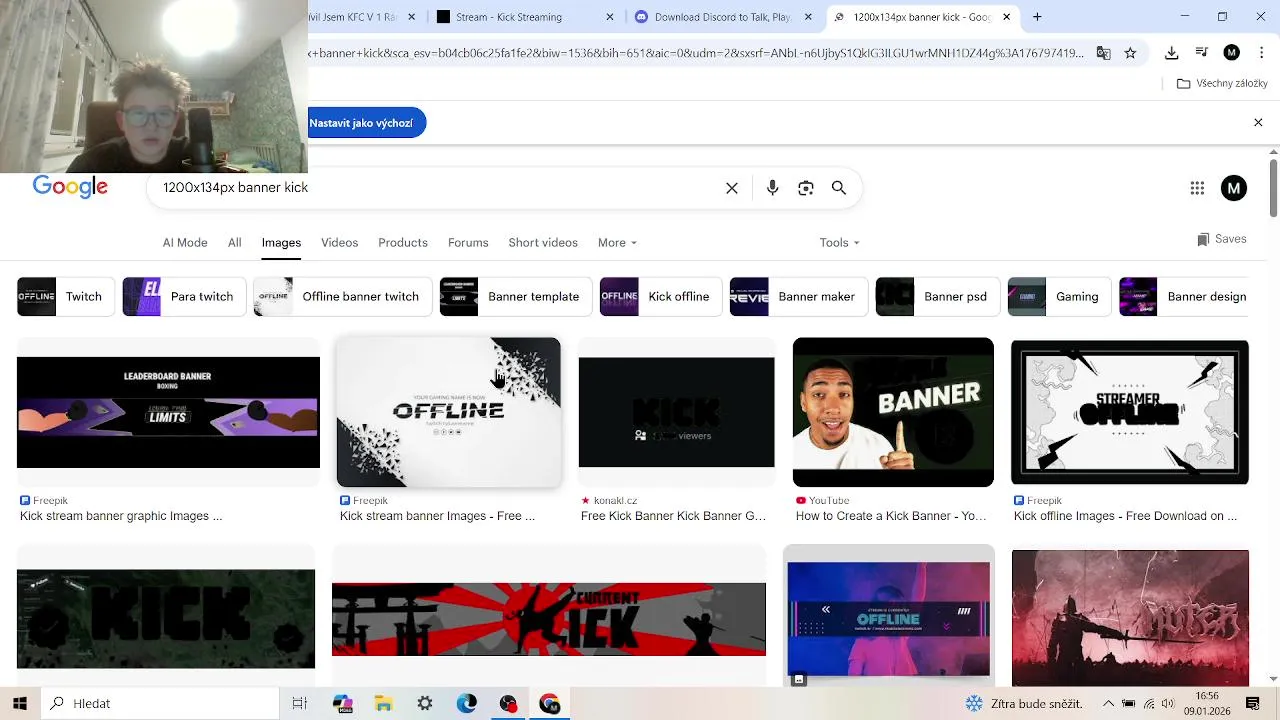Open the Windows Start menu
Image resolution: width=1280 pixels, height=720 pixels.
pyautogui.click(x=19, y=703)
